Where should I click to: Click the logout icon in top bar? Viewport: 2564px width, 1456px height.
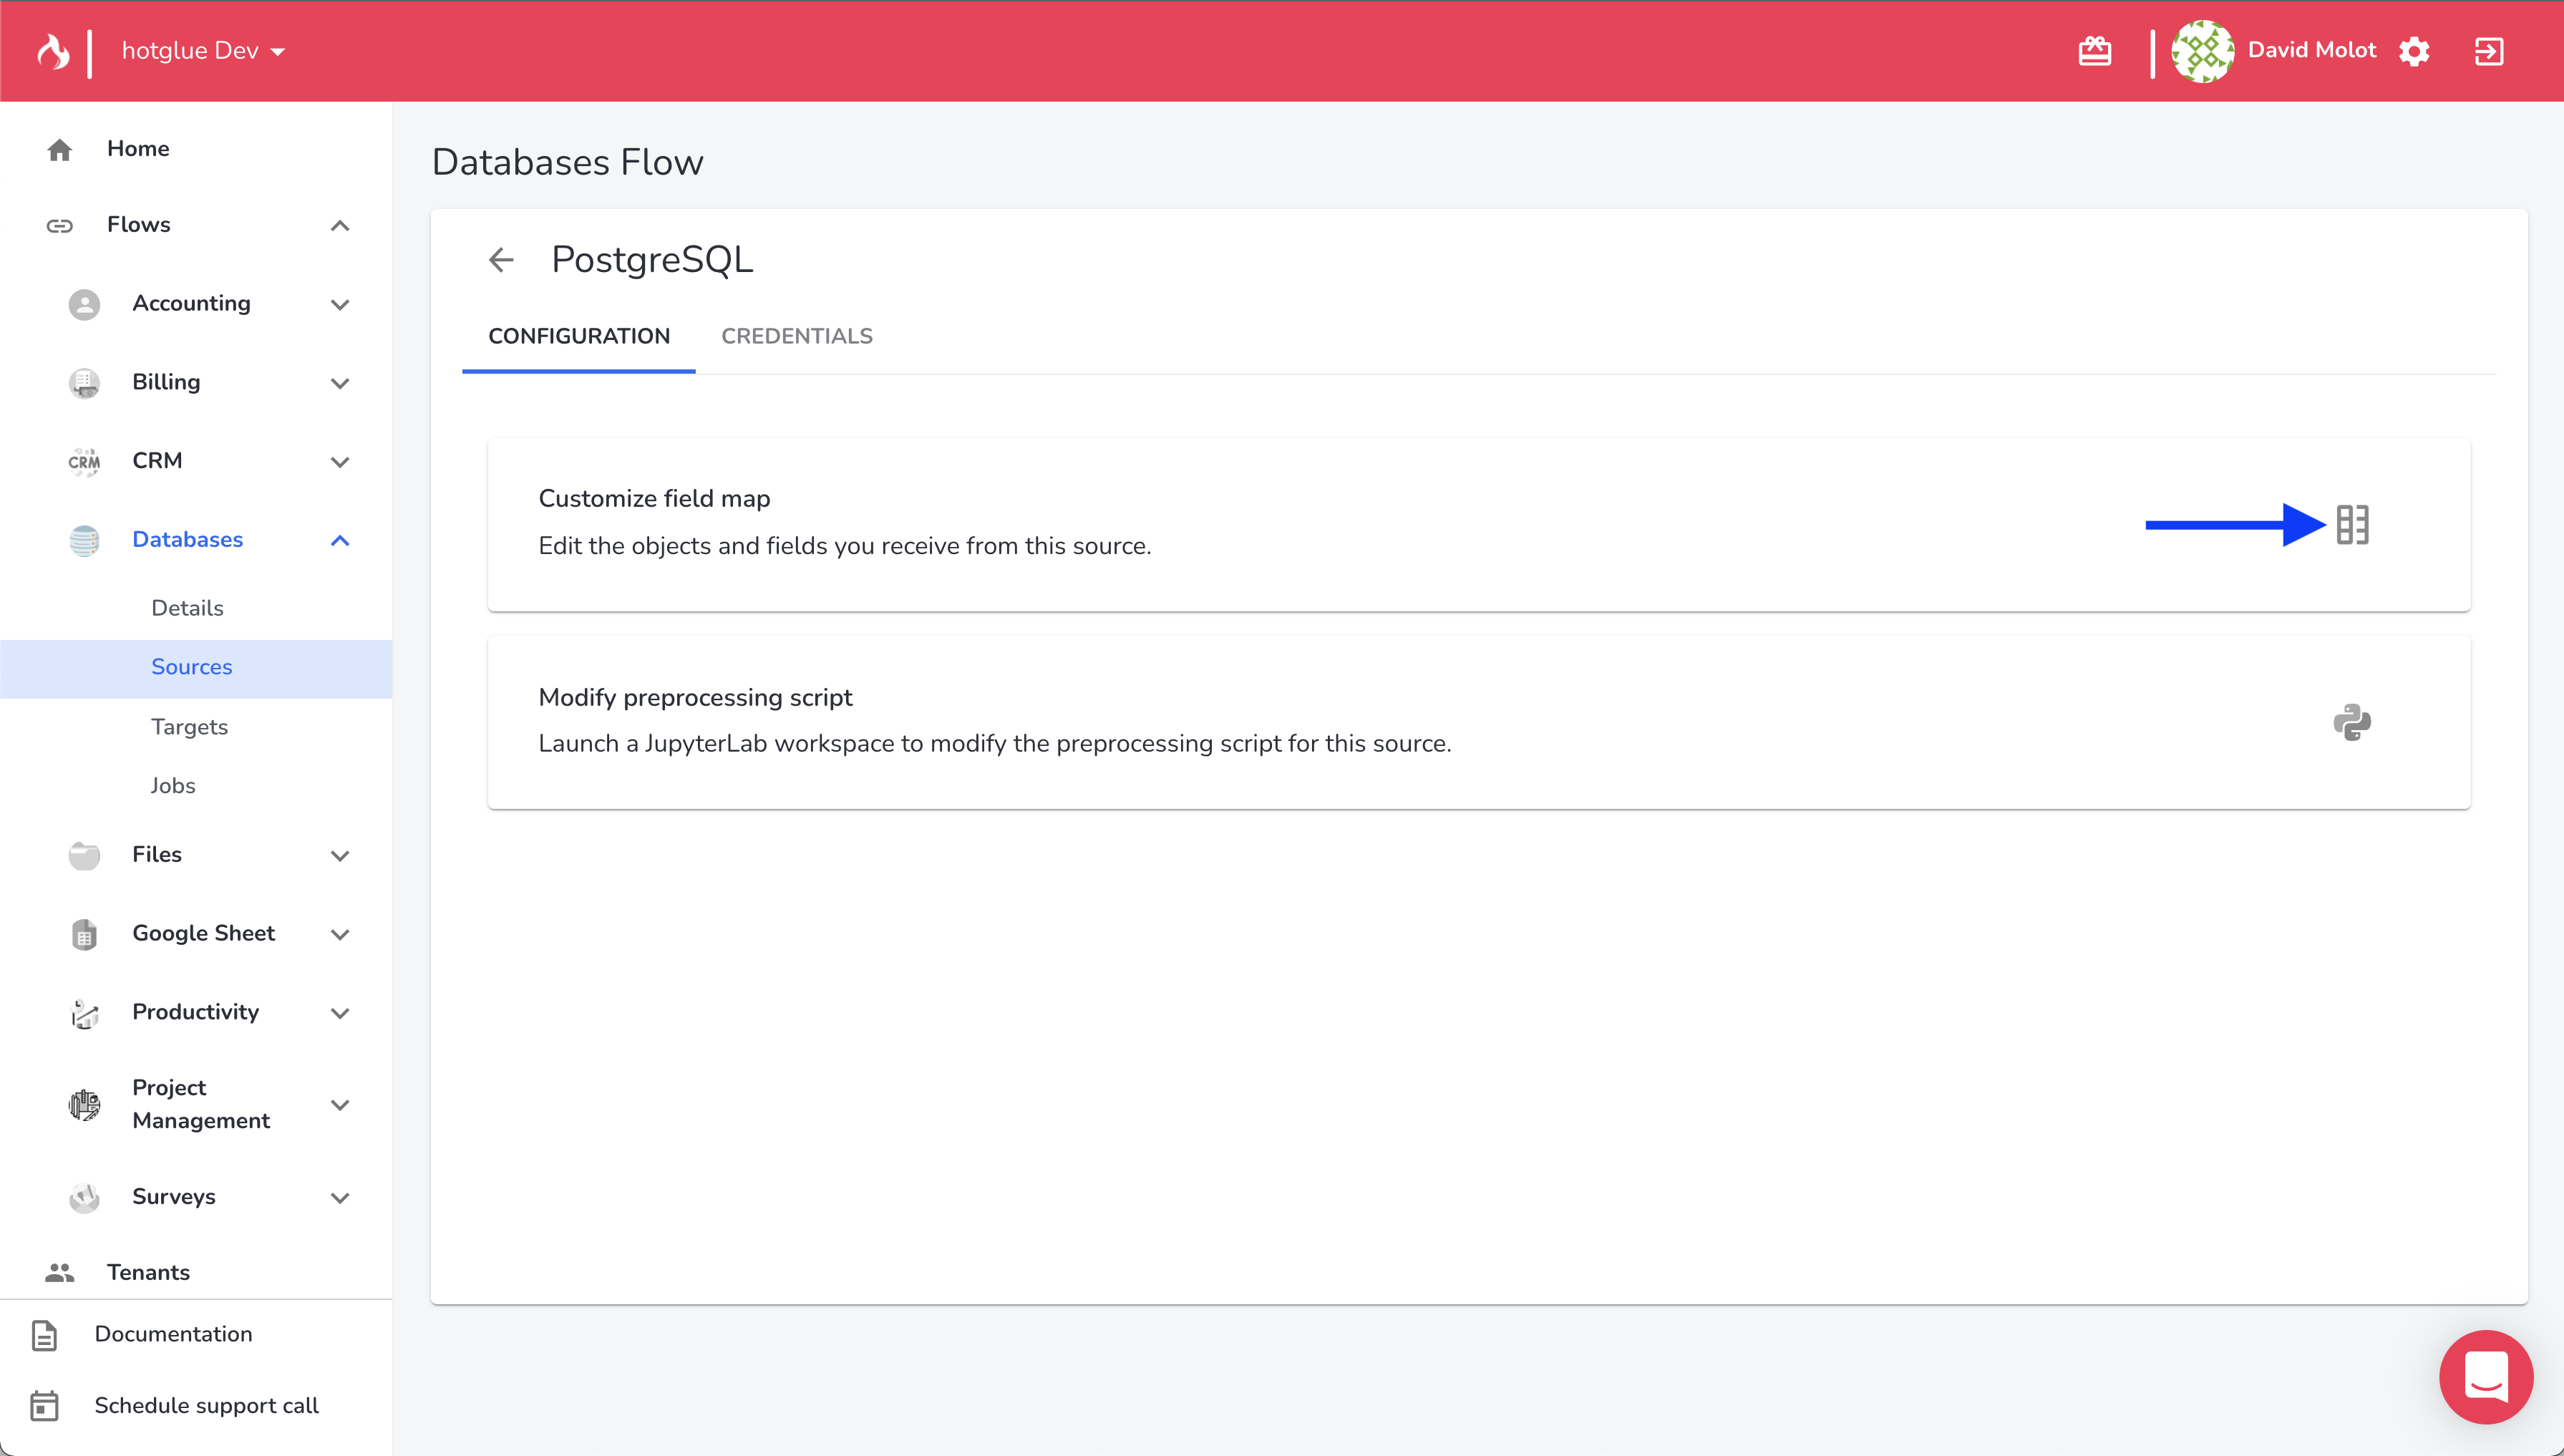[x=2488, y=51]
